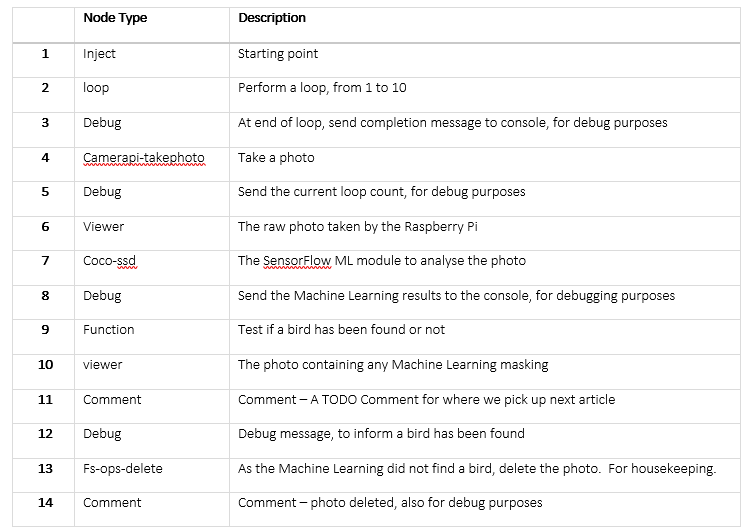This screenshot has width=749, height=532.
Task: Click the "loop" node type cell
Action: (96, 88)
